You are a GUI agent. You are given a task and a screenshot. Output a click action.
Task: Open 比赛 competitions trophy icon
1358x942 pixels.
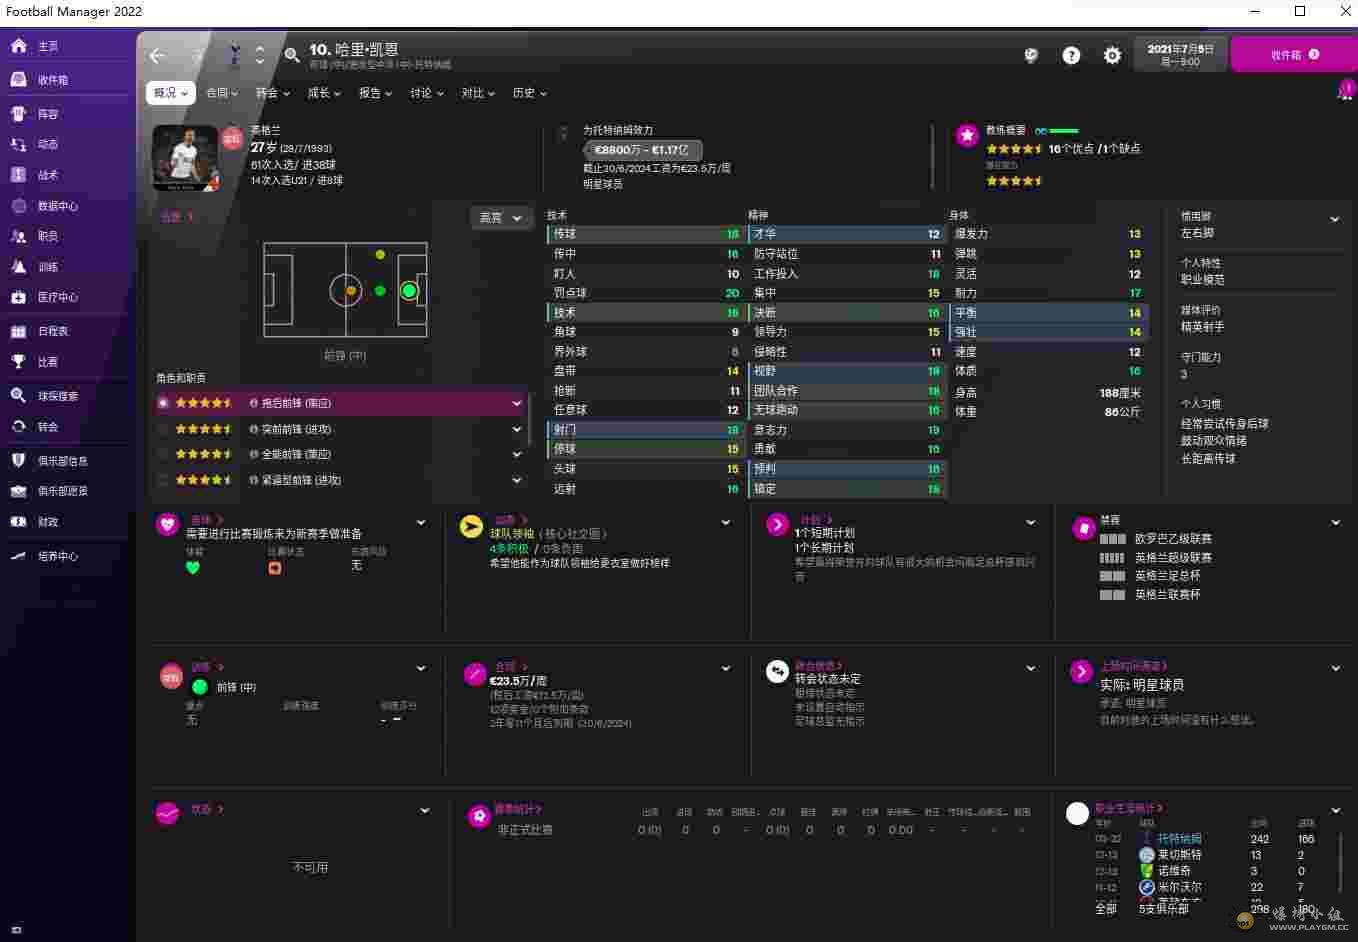pyautogui.click(x=18, y=362)
